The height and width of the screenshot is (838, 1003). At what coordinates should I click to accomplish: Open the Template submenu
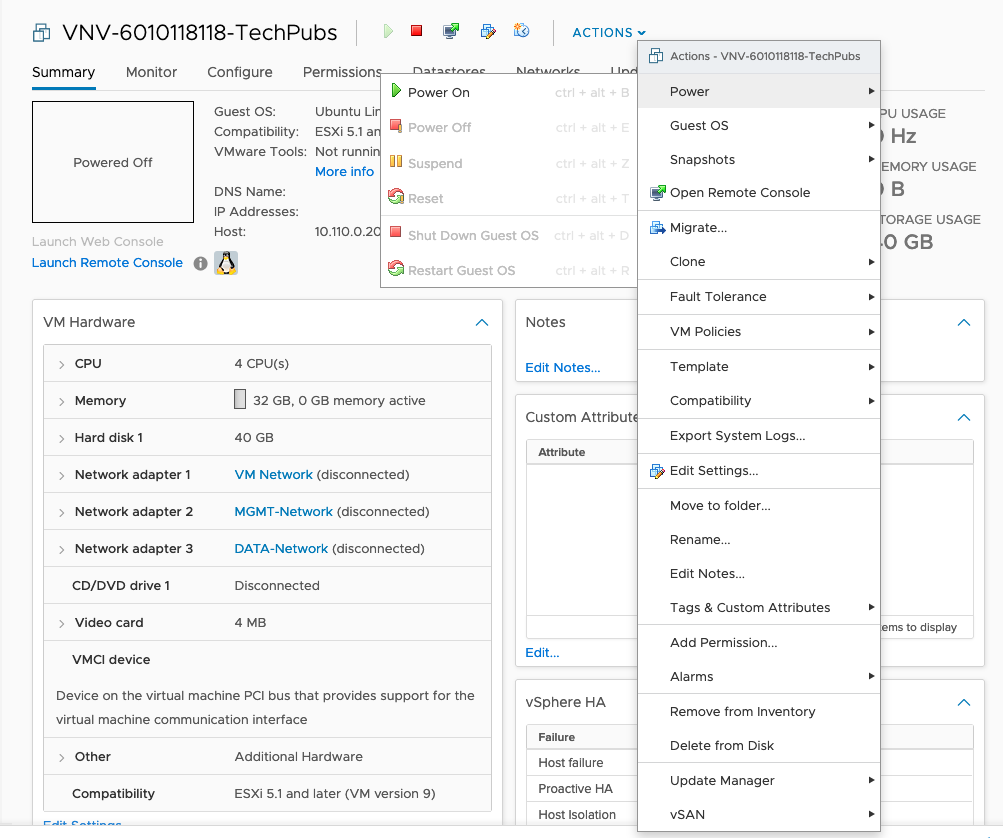759,367
